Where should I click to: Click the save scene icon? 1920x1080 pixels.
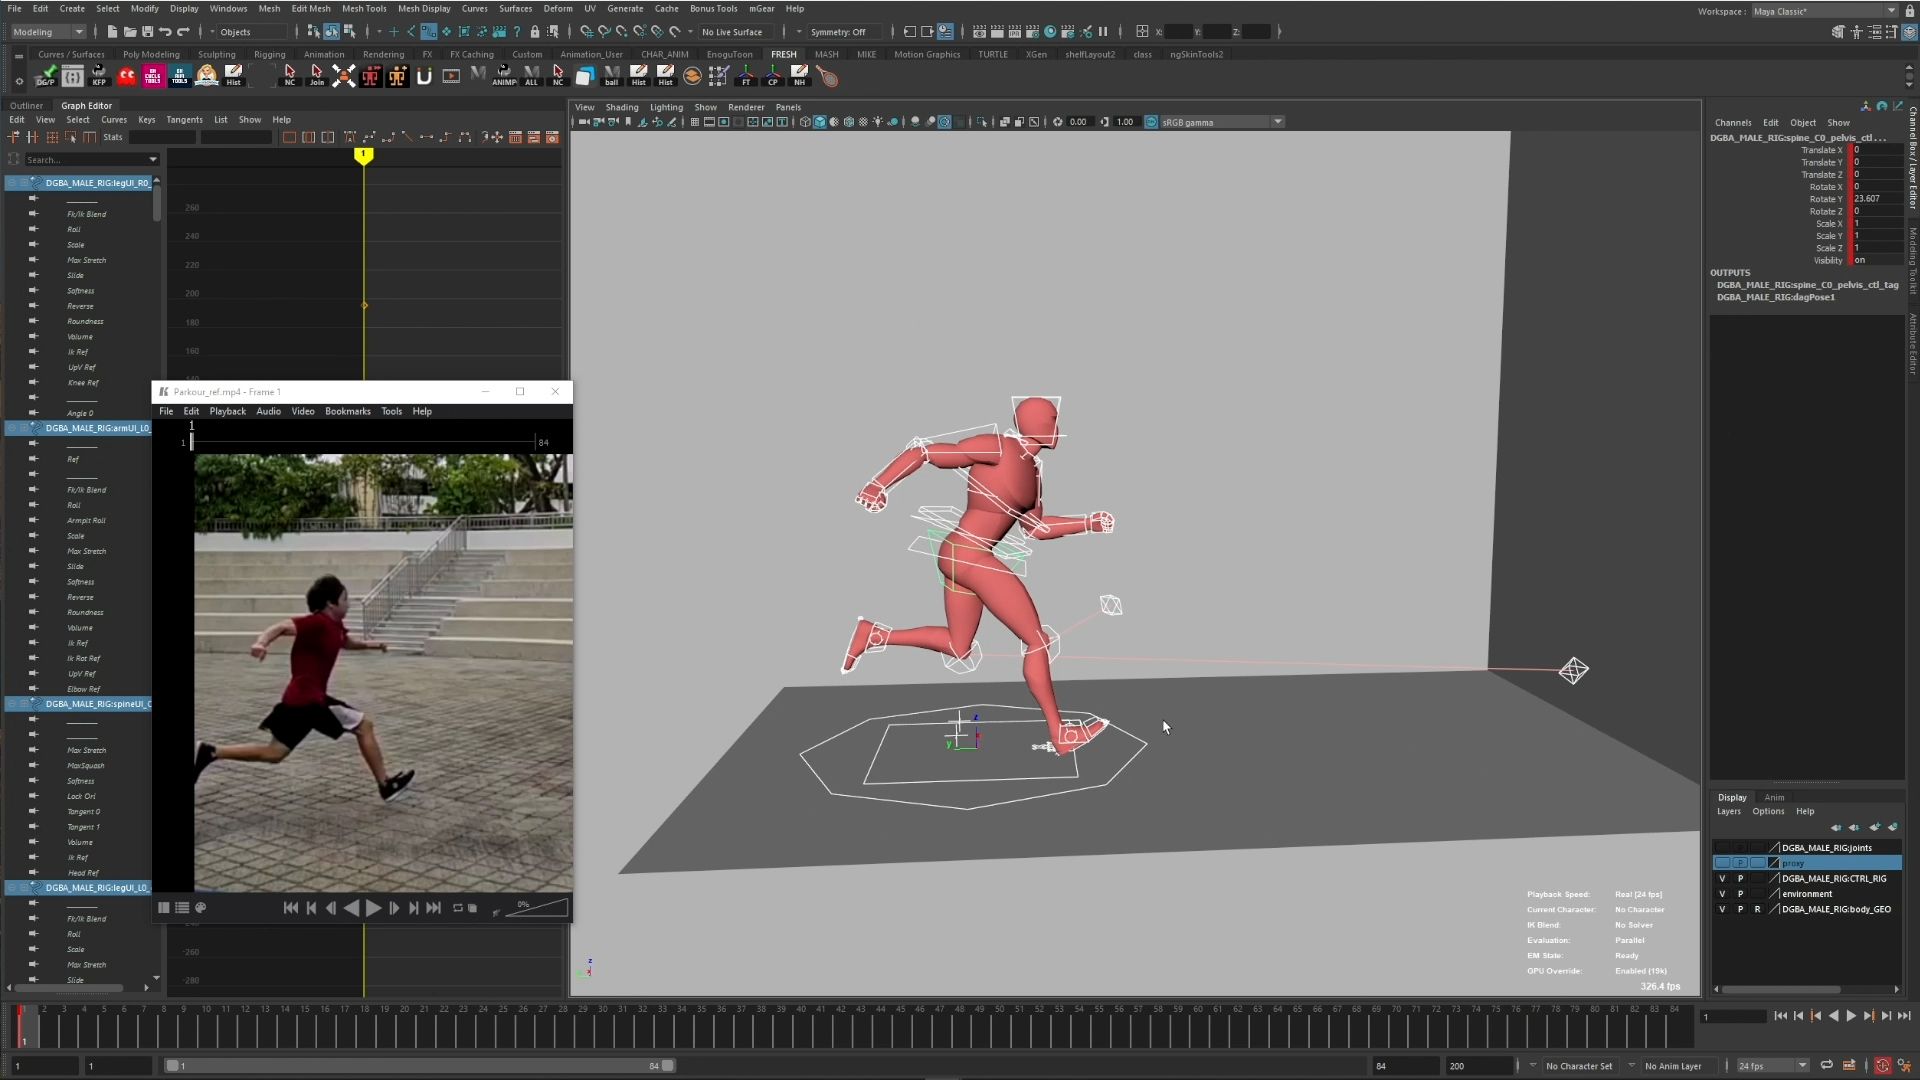pos(147,32)
